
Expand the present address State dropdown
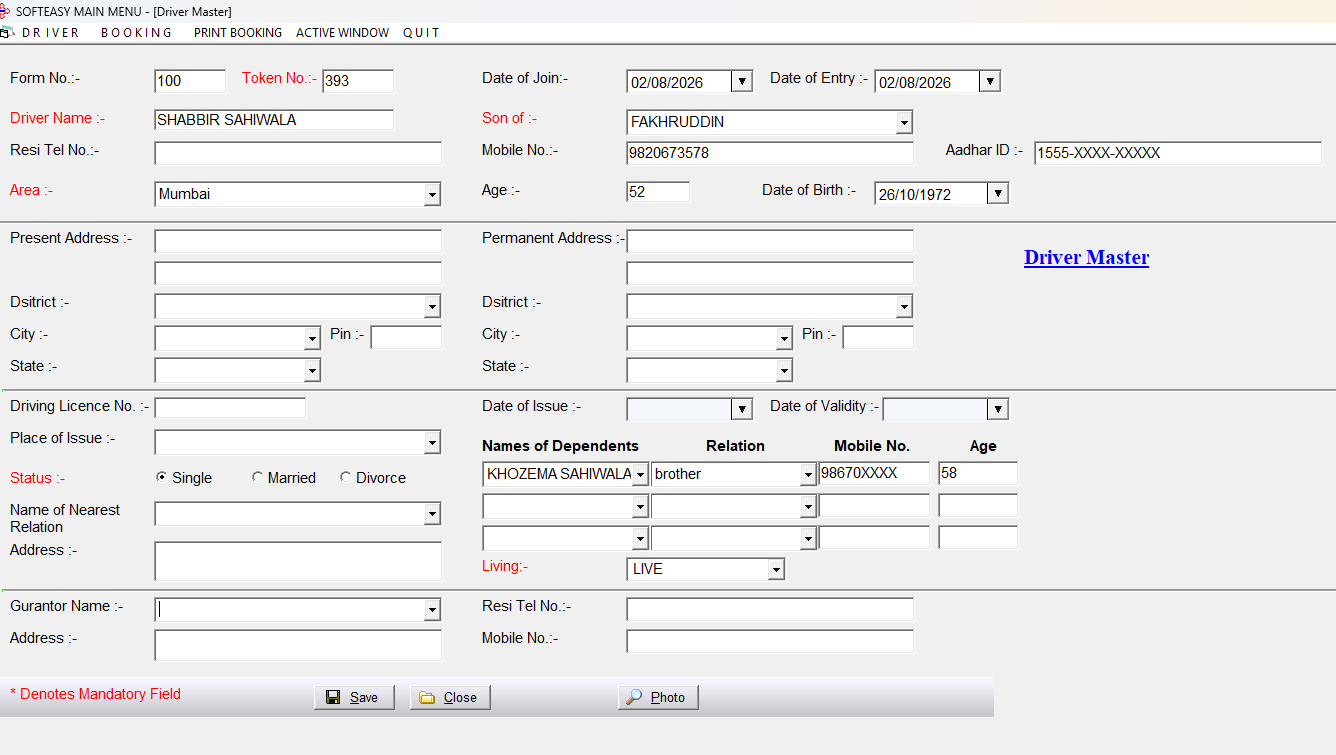(312, 371)
